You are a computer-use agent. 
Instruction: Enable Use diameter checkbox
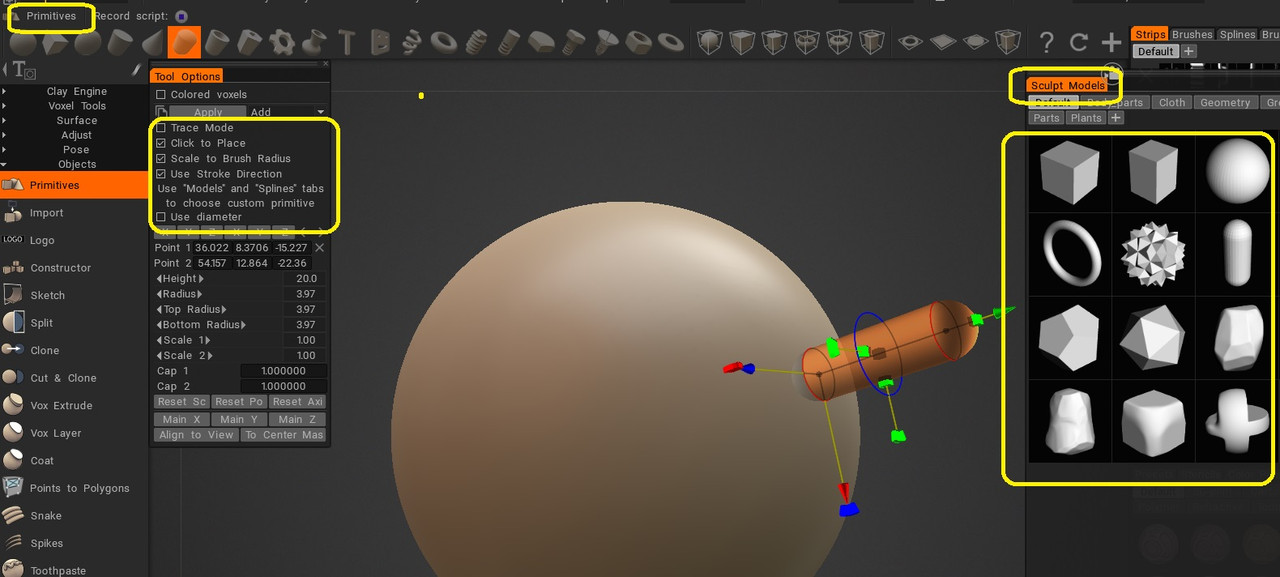click(161, 217)
